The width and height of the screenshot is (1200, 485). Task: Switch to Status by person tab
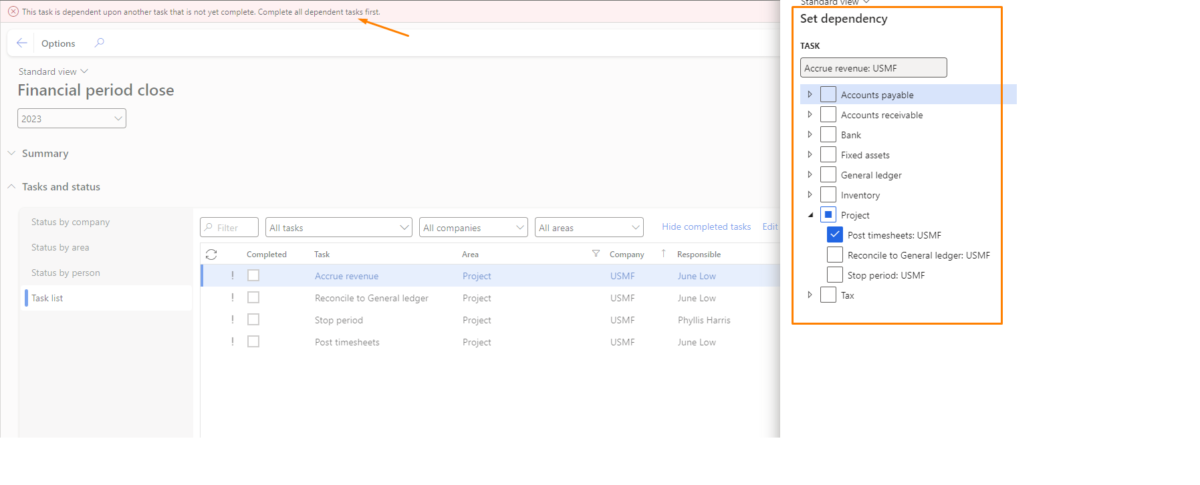point(68,273)
